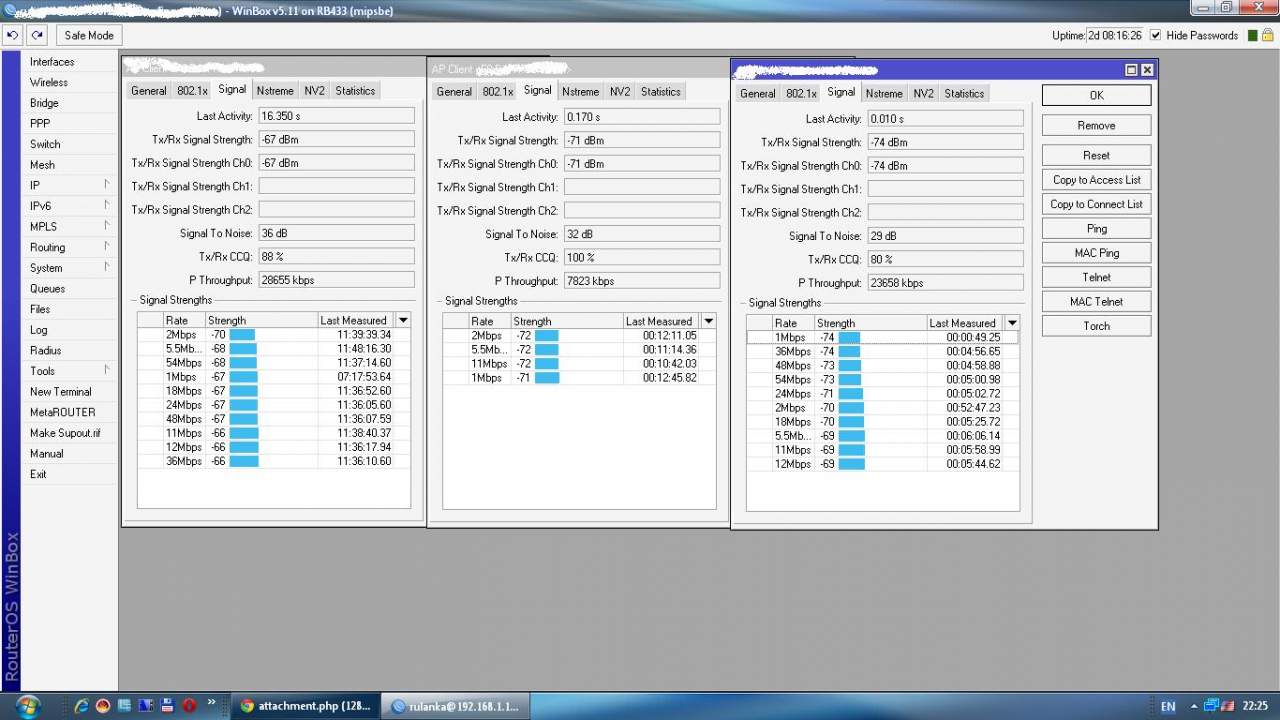Image resolution: width=1280 pixels, height=720 pixels.
Task: Sort by Last Measured column in right window
Action: coord(965,323)
